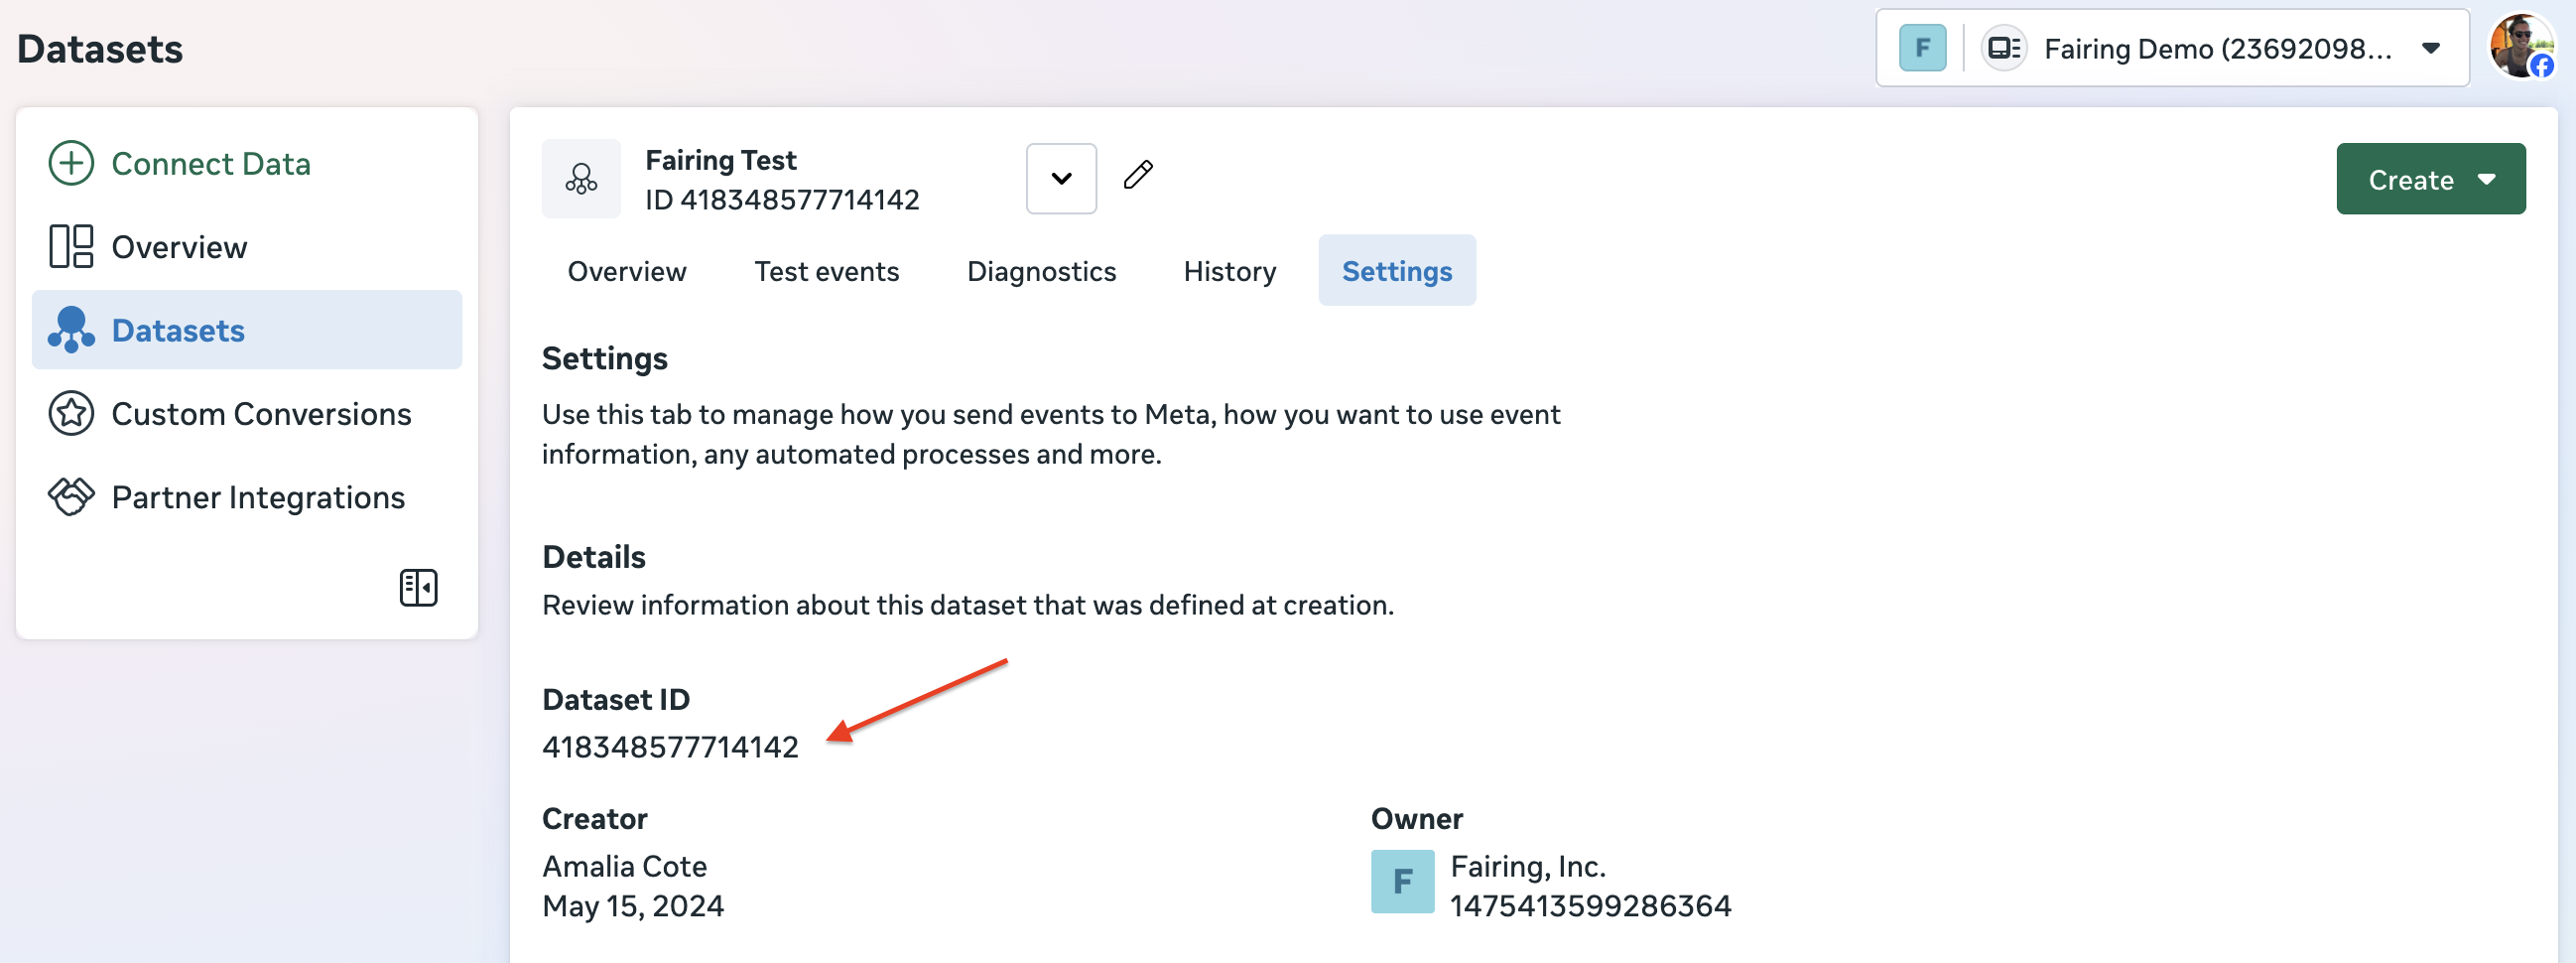Open the Test events tab

click(827, 271)
